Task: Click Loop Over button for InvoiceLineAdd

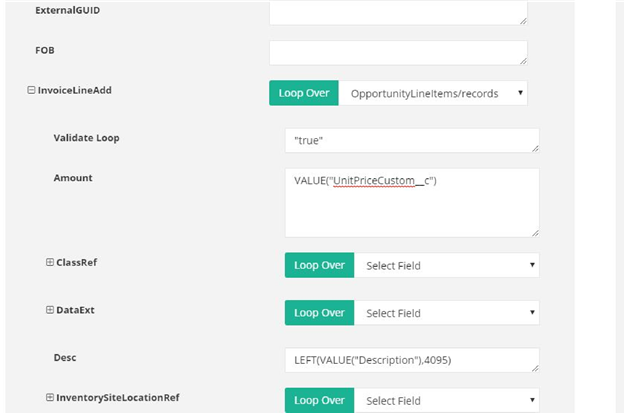Action: coord(304,93)
